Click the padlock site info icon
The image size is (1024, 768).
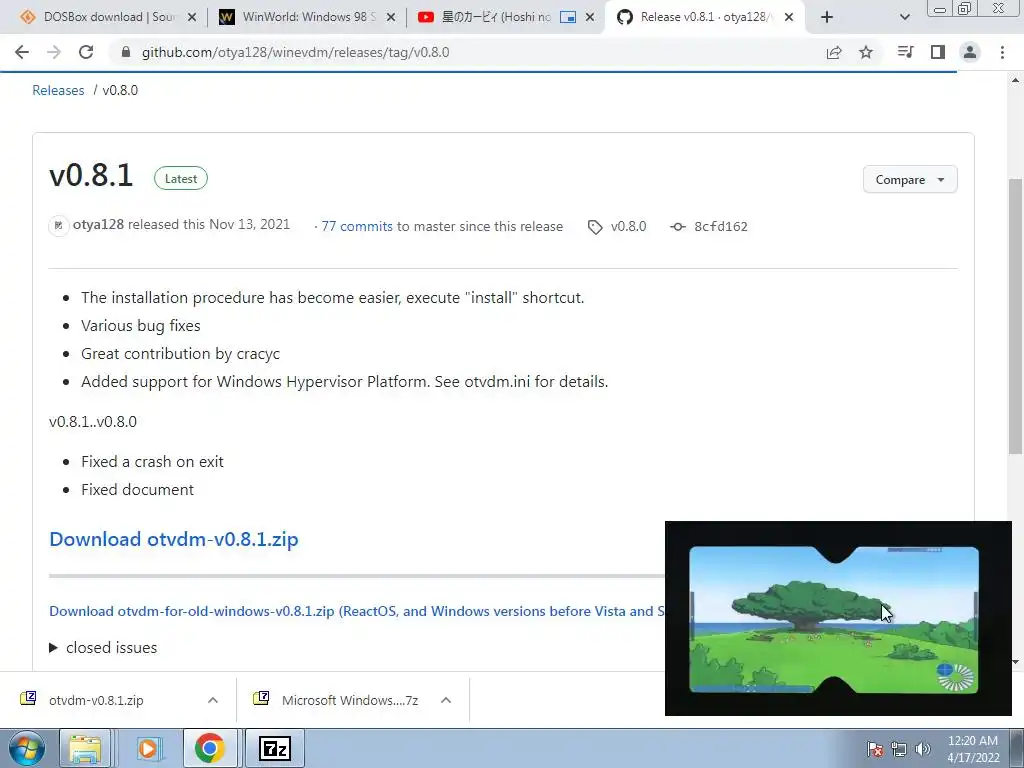pos(126,52)
